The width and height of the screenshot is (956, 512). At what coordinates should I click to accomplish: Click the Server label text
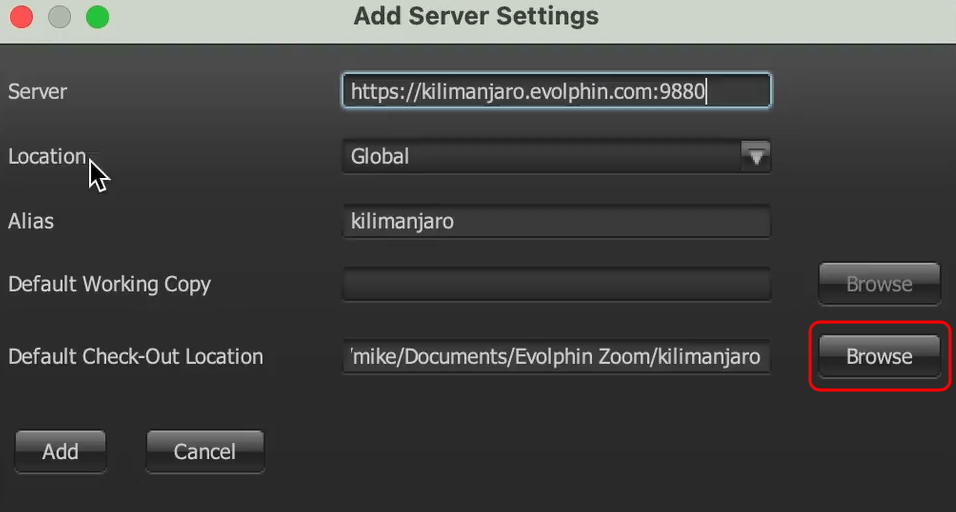(x=37, y=91)
